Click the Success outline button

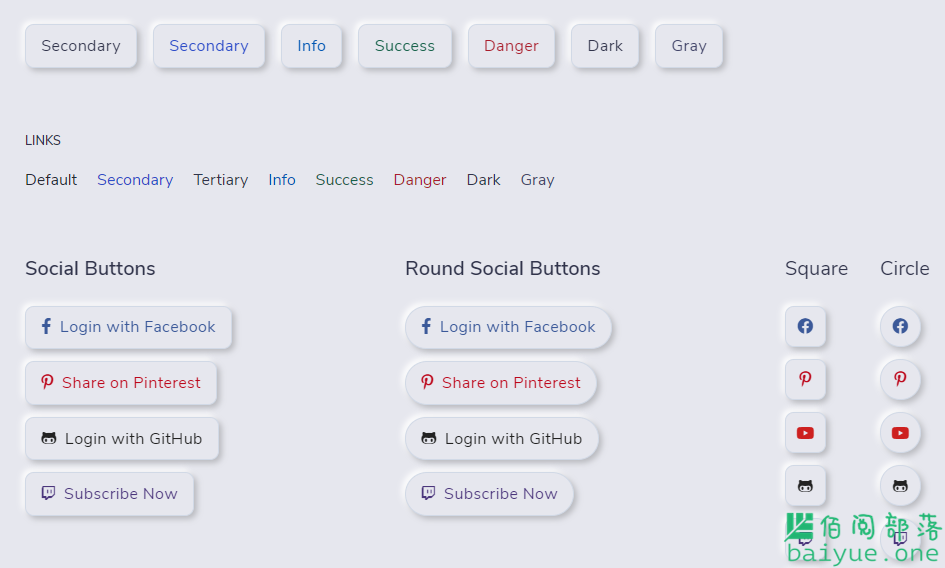click(x=404, y=46)
